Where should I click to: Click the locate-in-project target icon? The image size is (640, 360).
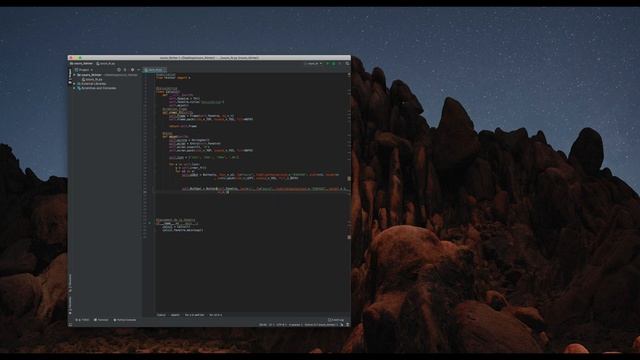coord(119,70)
